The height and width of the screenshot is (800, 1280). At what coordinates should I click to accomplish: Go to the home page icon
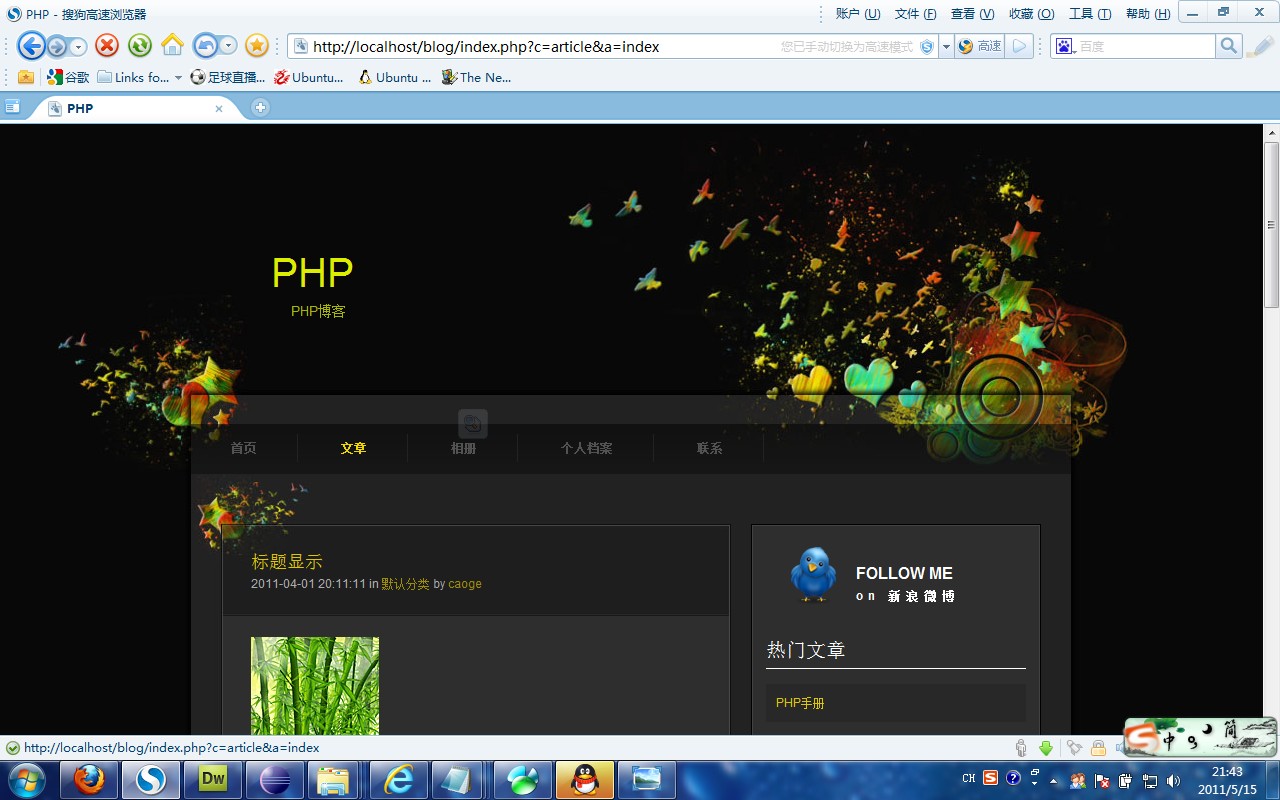pyautogui.click(x=172, y=46)
